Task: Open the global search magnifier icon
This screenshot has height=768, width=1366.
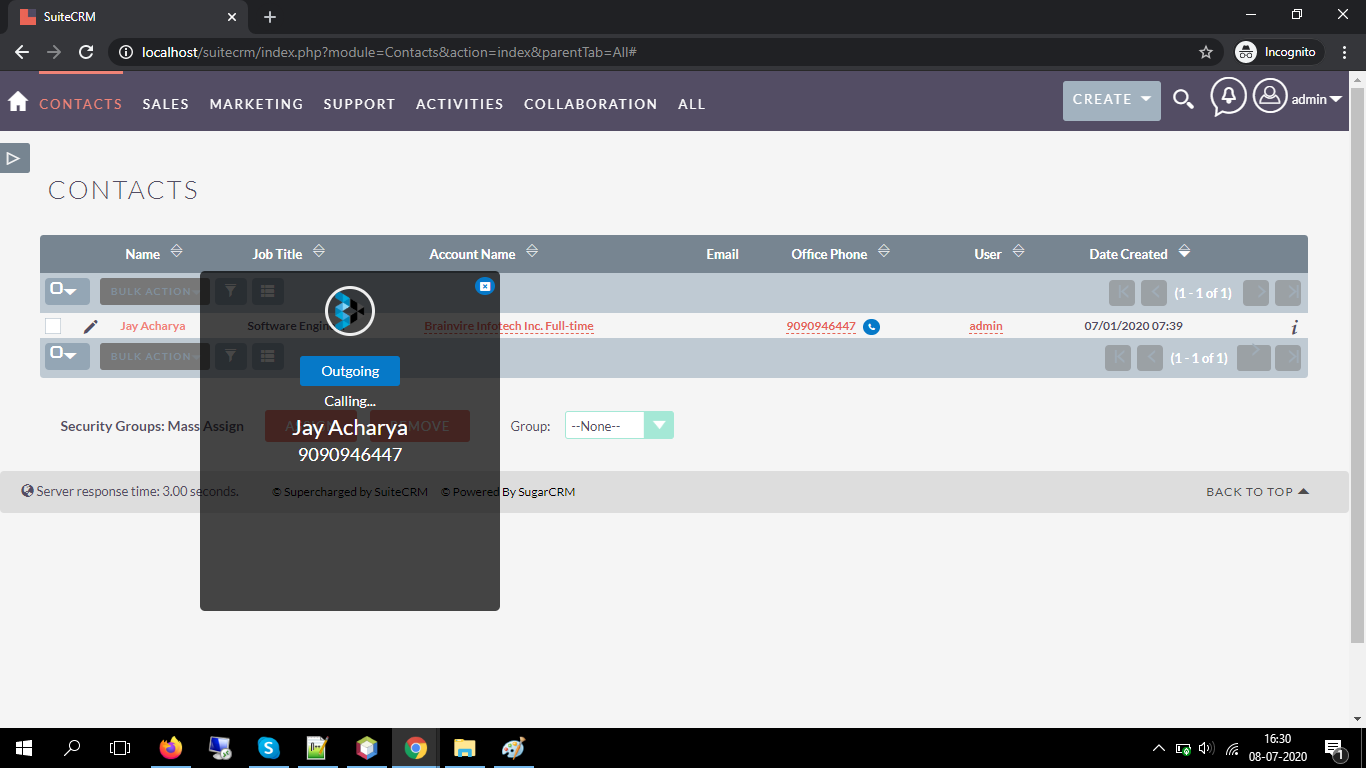Action: (x=1183, y=99)
